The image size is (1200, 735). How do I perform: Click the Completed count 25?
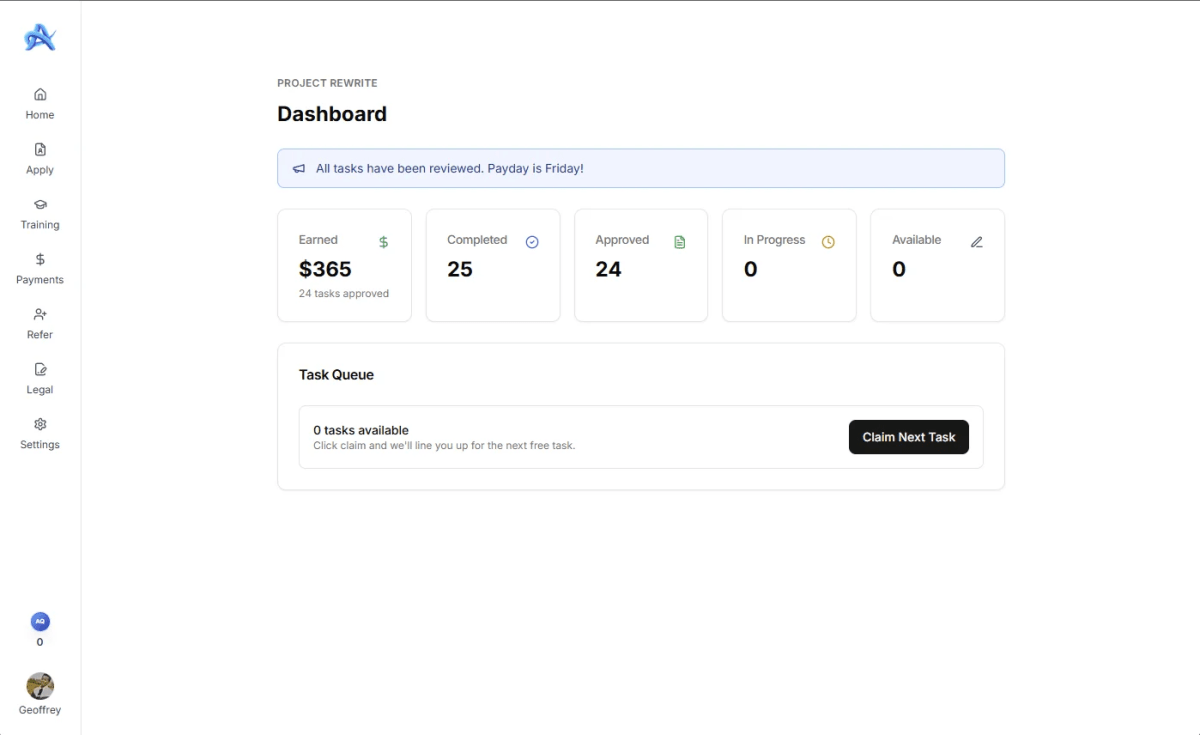[x=460, y=269]
